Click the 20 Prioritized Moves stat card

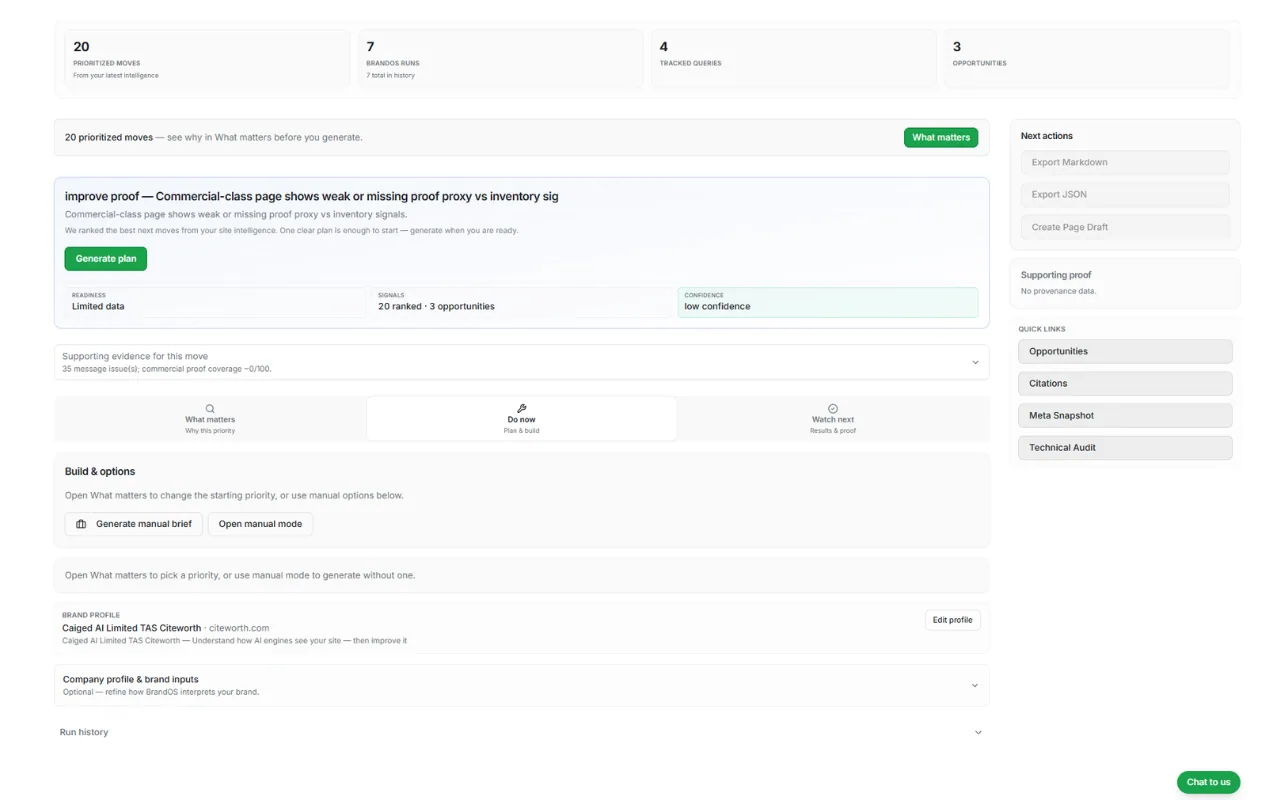click(207, 60)
